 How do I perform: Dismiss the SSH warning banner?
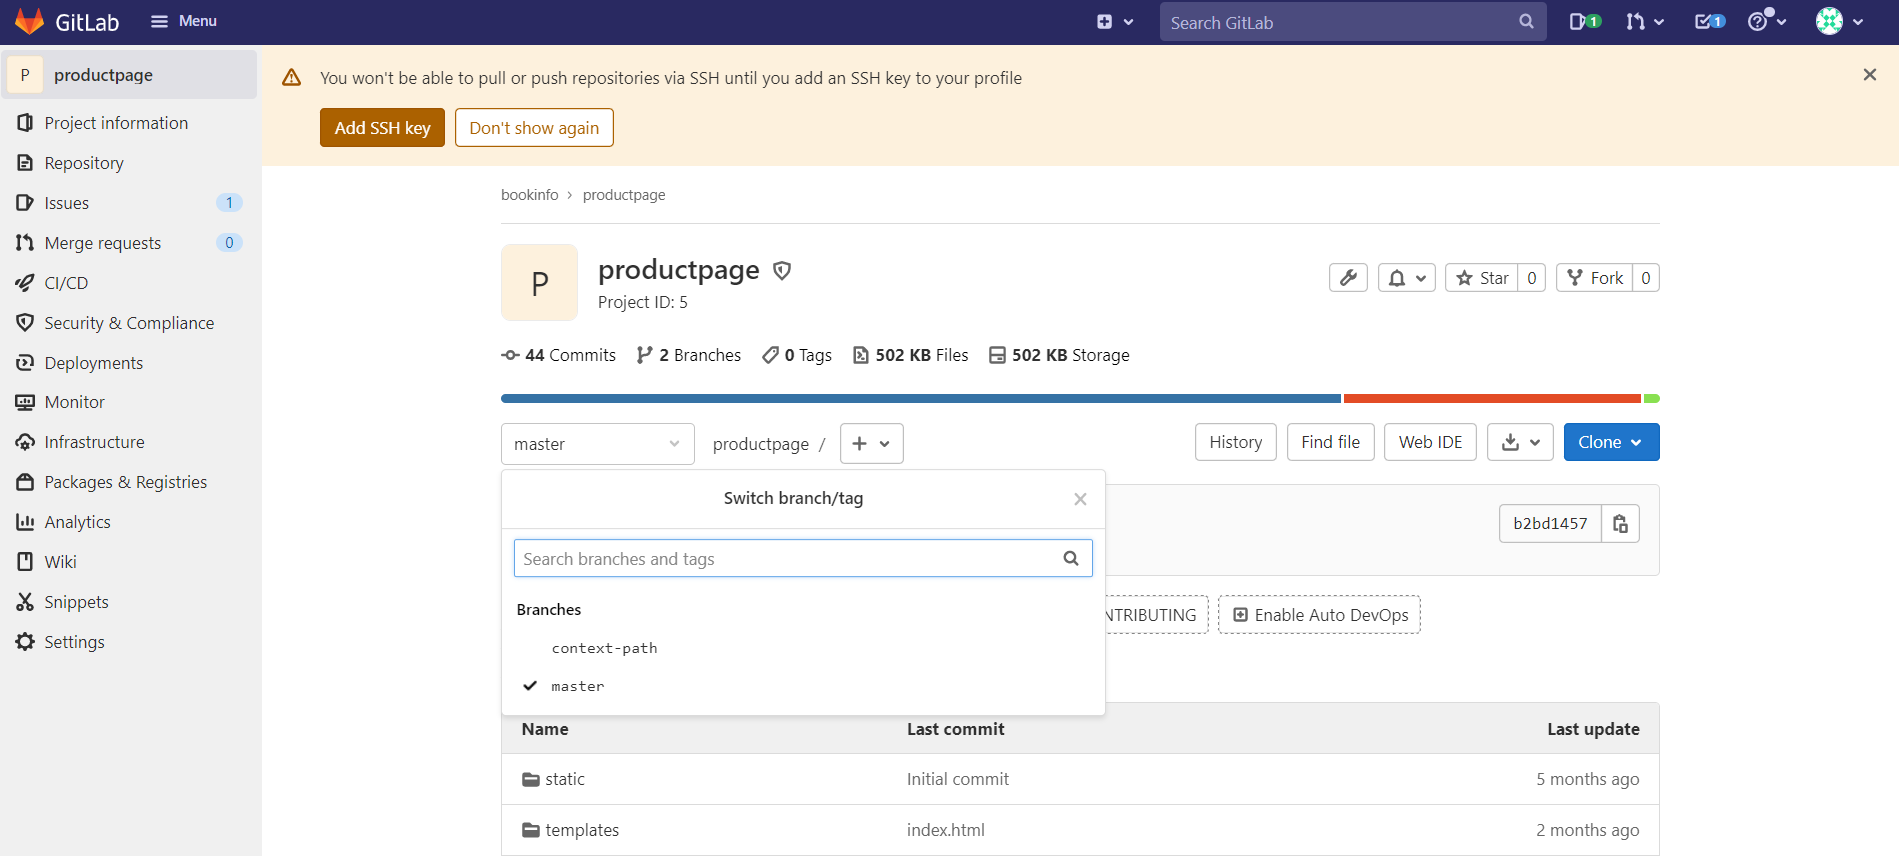coord(1869,75)
